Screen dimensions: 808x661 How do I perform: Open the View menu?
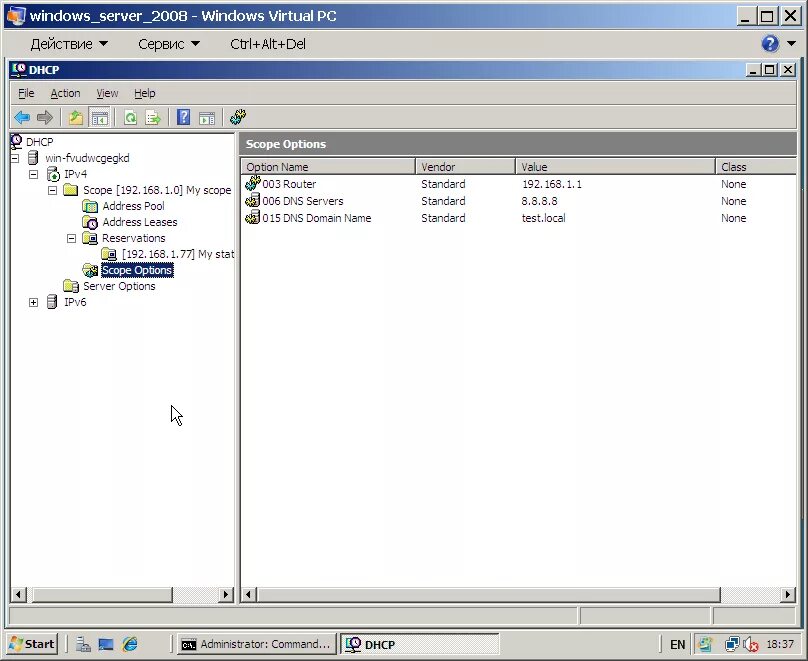107,93
